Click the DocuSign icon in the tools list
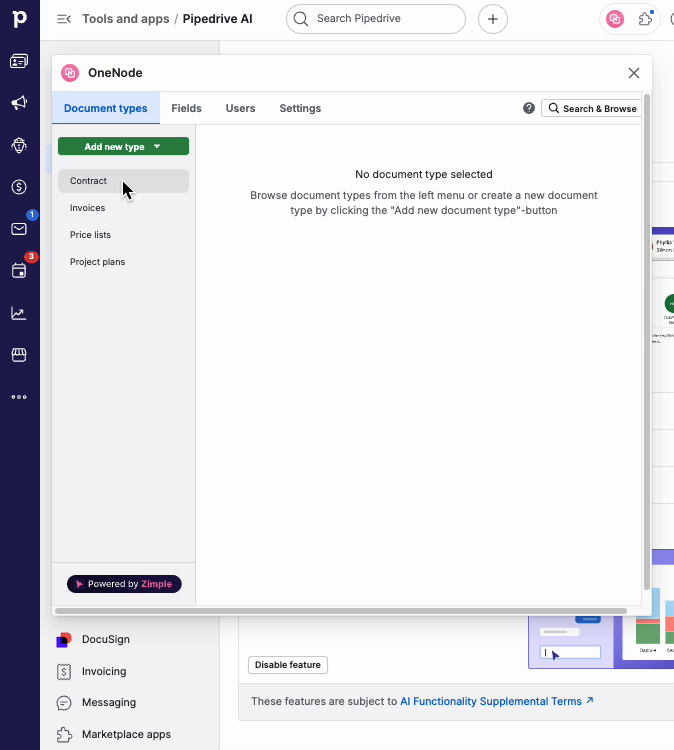The image size is (674, 750). [64, 640]
